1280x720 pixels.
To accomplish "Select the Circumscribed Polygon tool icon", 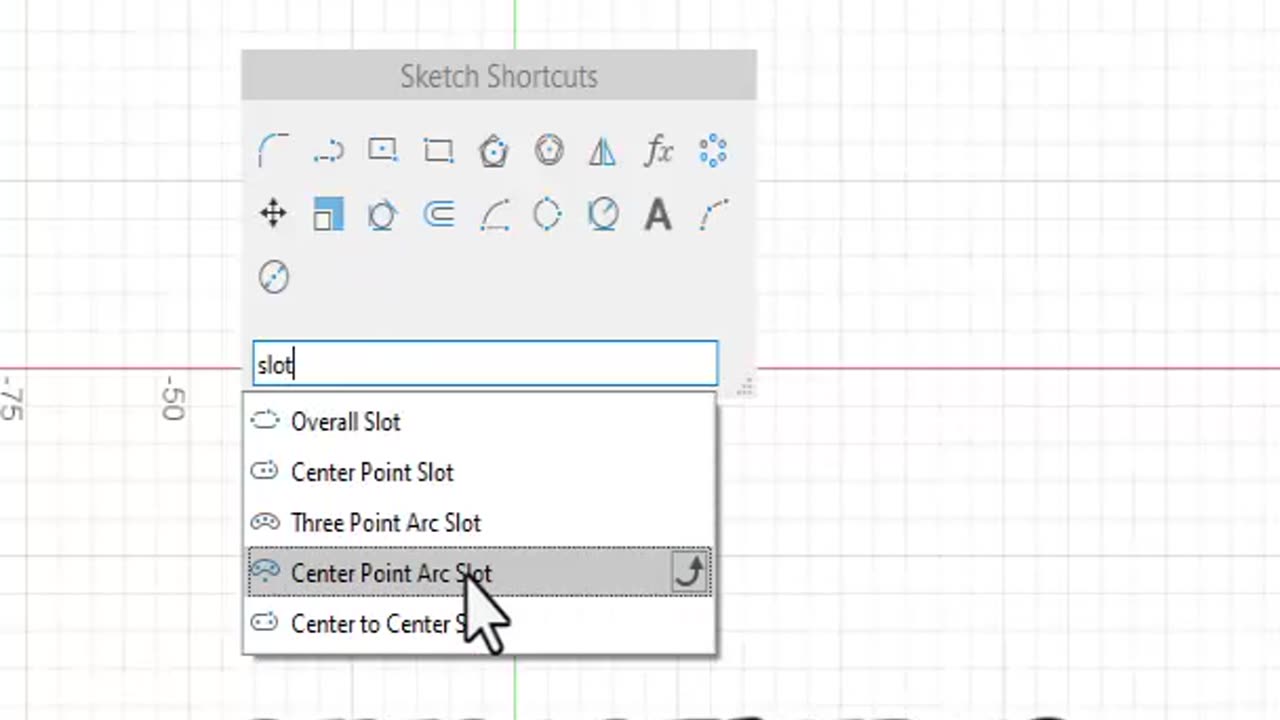I will (x=493, y=151).
